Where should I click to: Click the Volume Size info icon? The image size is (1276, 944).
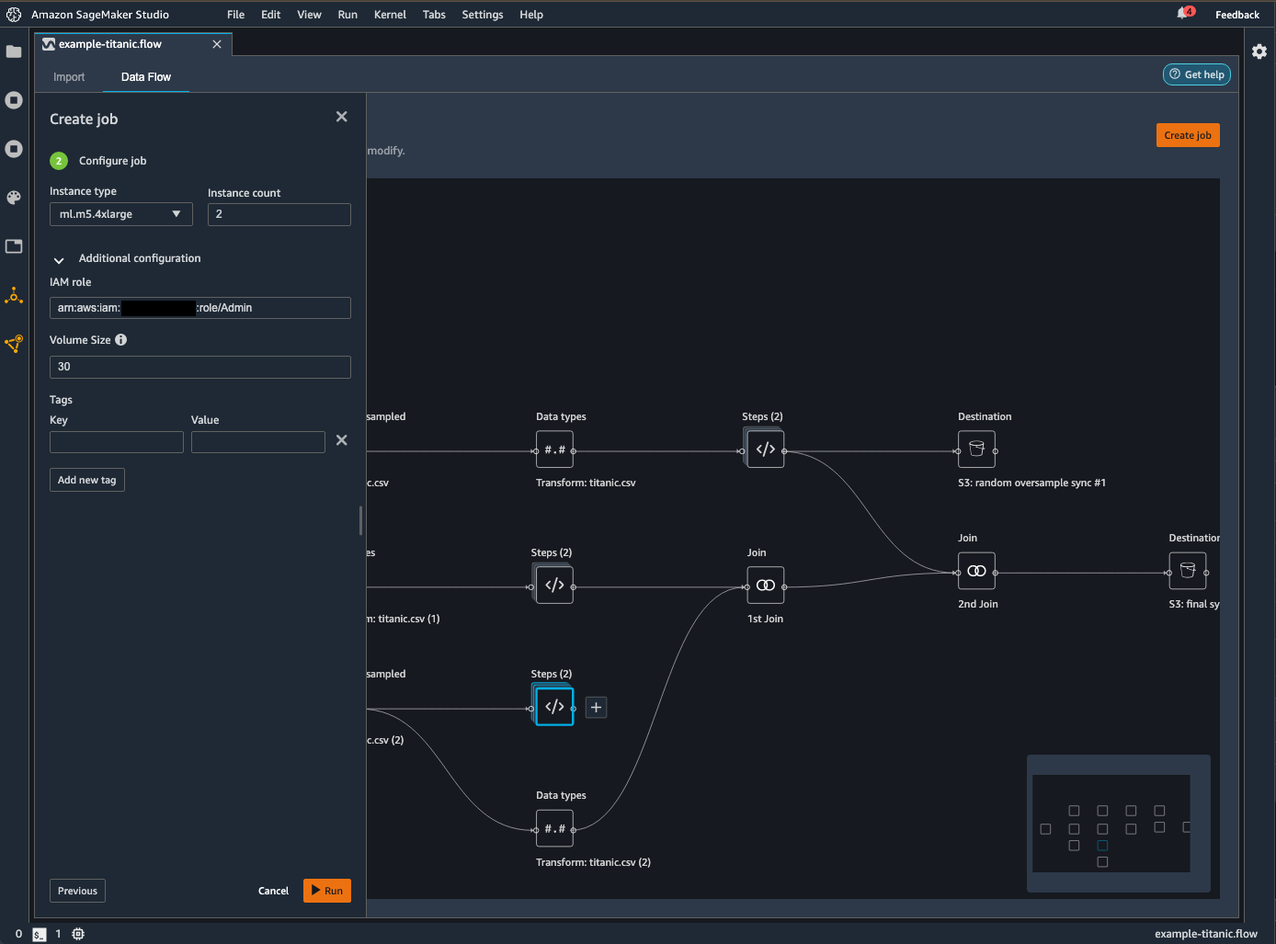pos(121,340)
